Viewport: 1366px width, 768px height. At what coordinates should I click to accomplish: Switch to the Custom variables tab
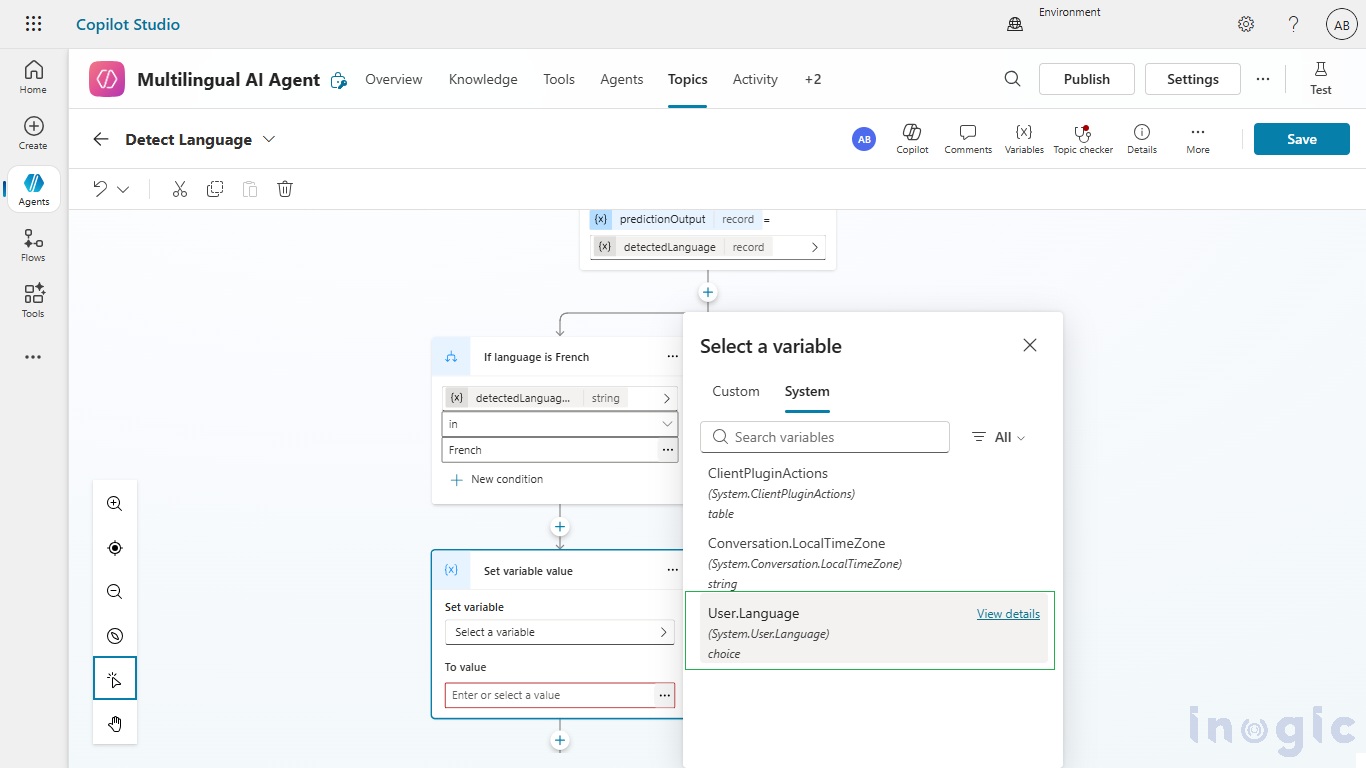click(736, 392)
